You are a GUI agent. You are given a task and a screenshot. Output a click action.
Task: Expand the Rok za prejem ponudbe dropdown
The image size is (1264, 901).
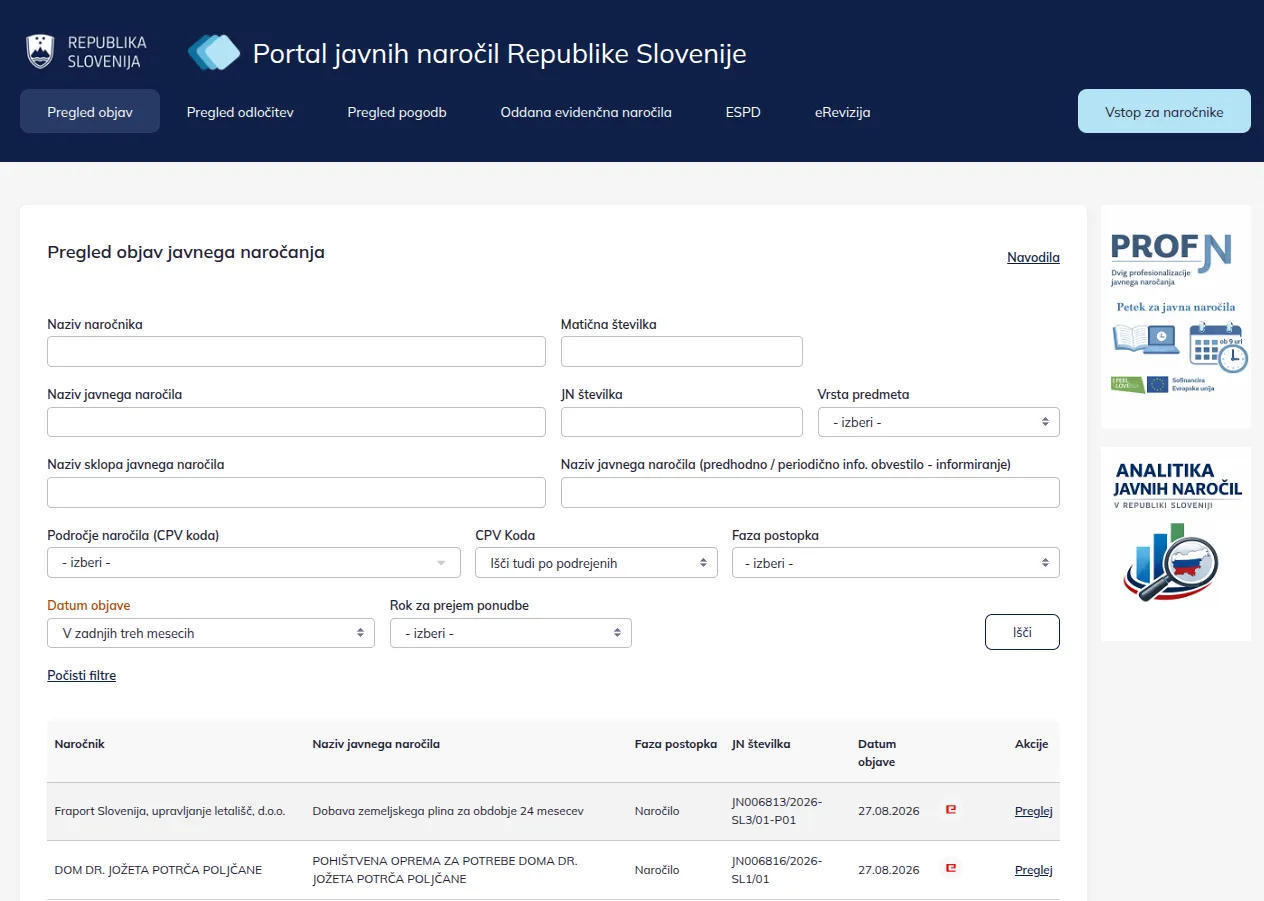point(511,633)
